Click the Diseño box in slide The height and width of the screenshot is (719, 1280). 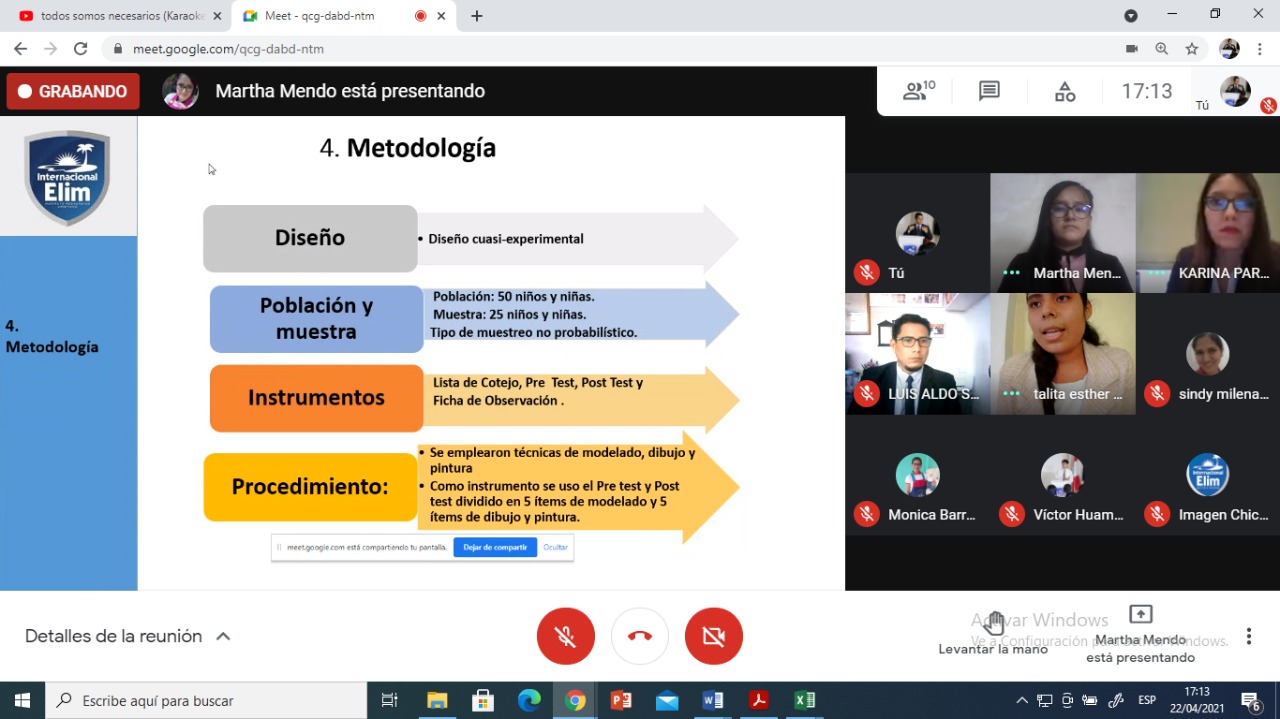[310, 238]
